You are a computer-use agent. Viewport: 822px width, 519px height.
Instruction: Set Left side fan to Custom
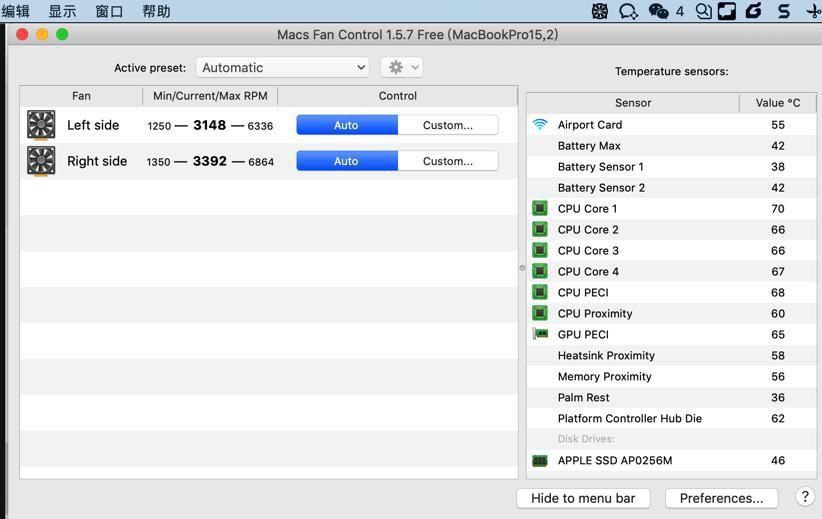tap(448, 125)
